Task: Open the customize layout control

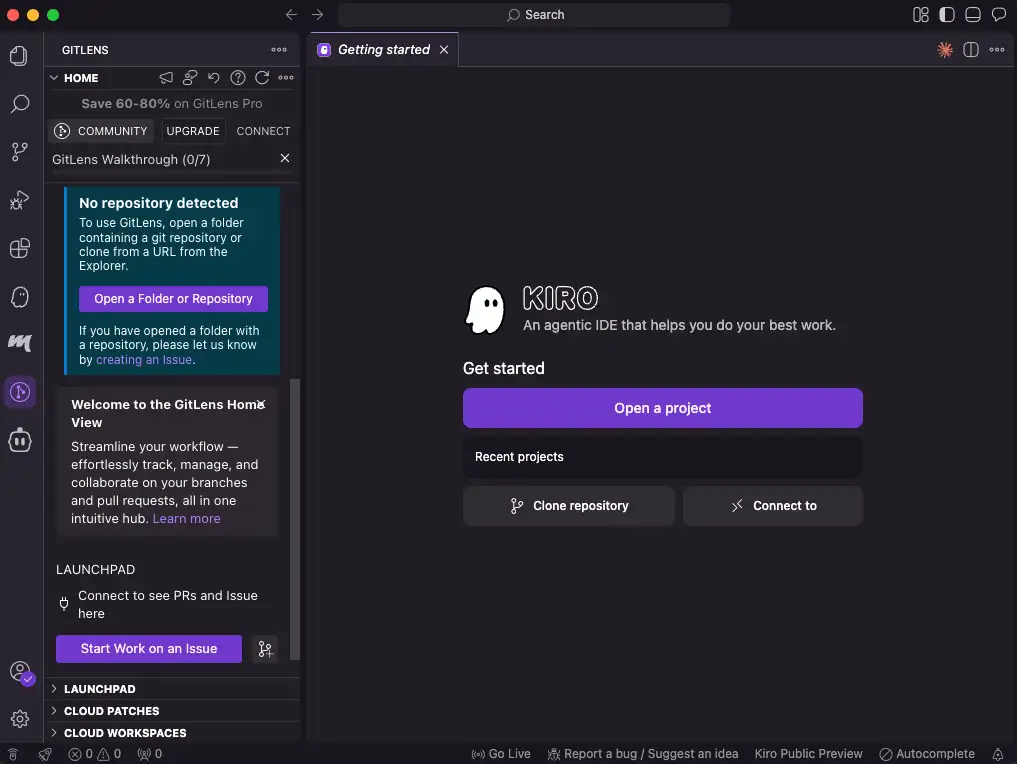Action: coord(921,15)
